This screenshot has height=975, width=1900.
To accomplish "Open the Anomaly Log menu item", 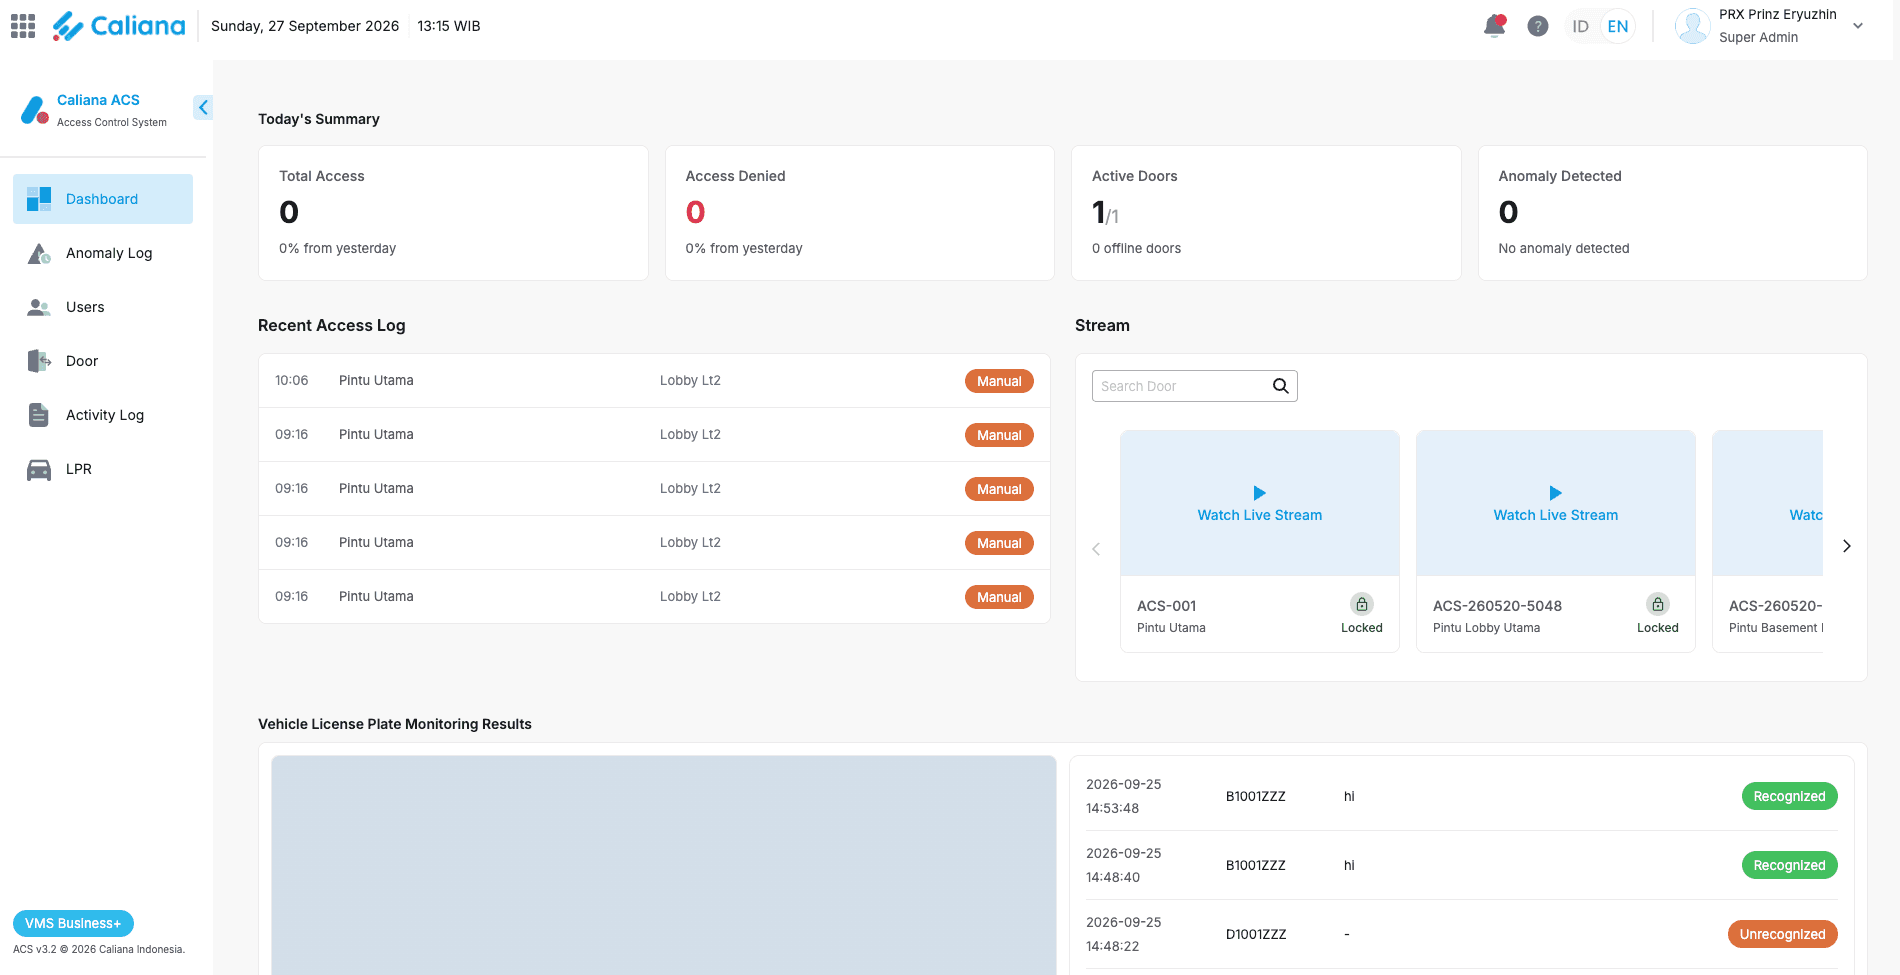I will pos(103,253).
